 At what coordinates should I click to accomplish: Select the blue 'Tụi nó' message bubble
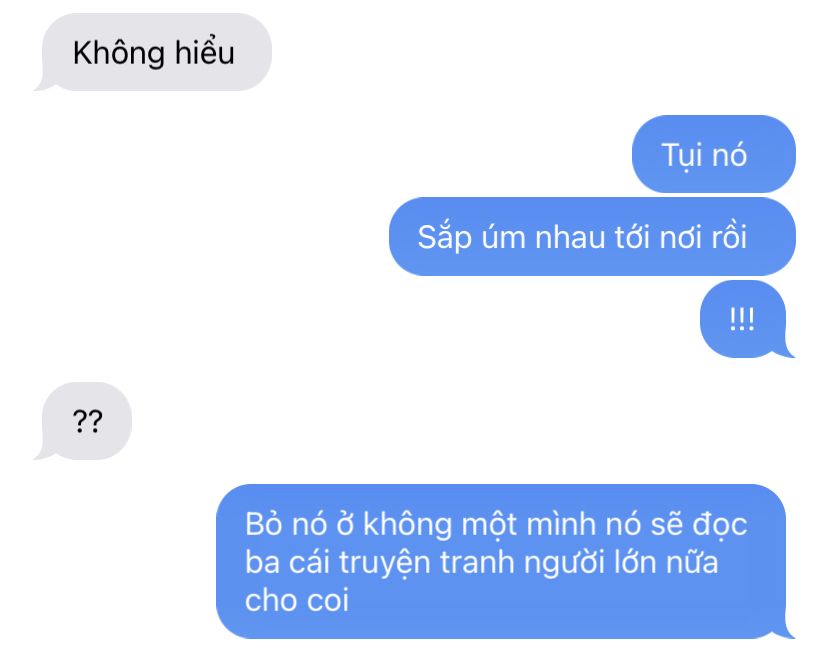coord(713,154)
